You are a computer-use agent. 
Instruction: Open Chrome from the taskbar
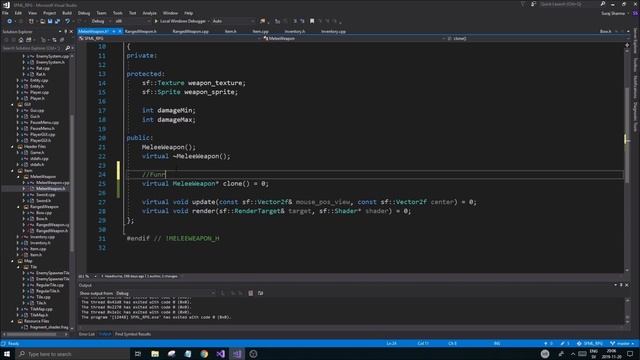click(x=204, y=354)
